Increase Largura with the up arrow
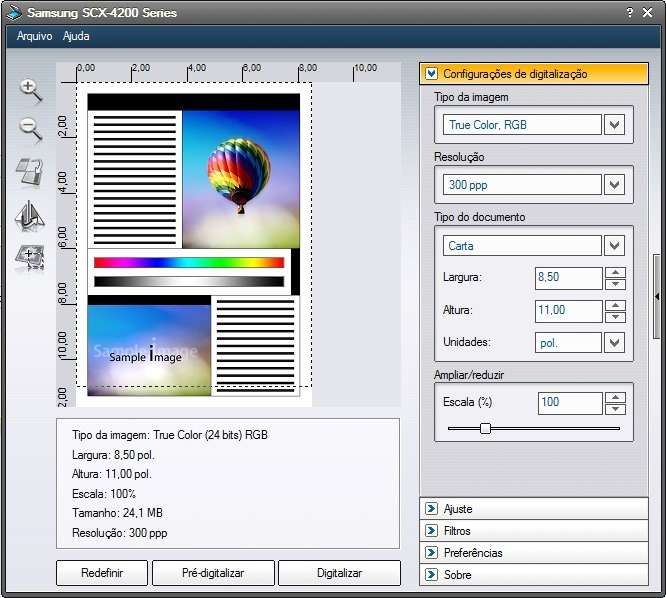Screen dimensions: 666x598 (x=615, y=273)
